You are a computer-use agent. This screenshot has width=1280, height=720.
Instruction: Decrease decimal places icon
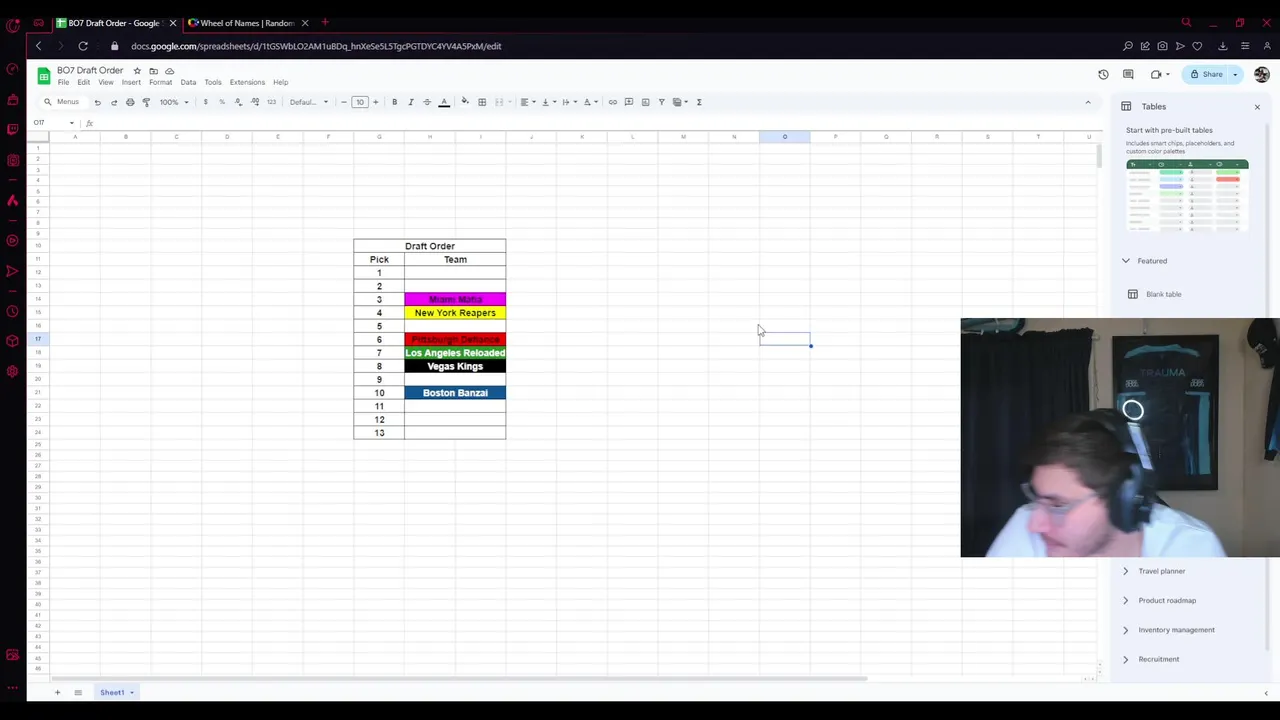[238, 102]
